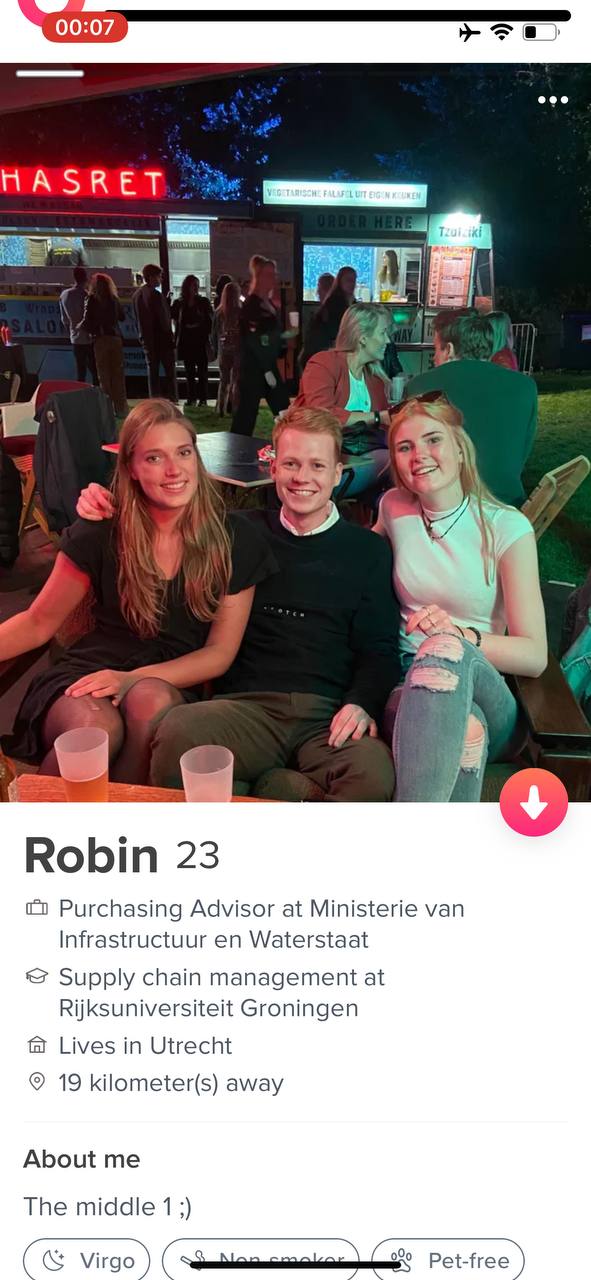Tap the airplane mode status icon
The image size is (591, 1280).
[x=469, y=33]
